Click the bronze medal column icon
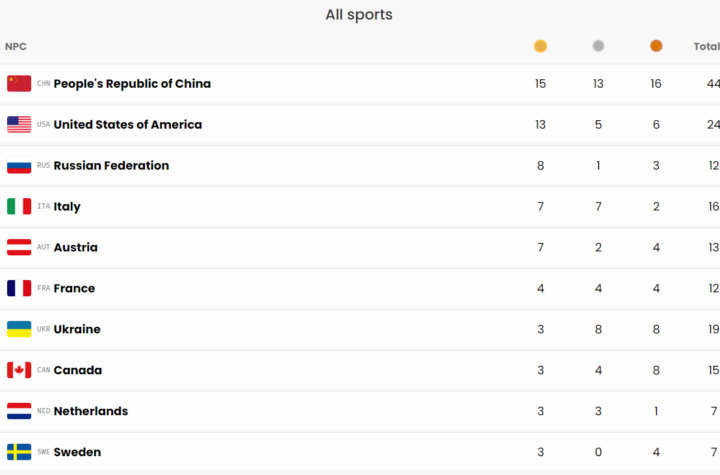This screenshot has height=475, width=720. point(656,46)
